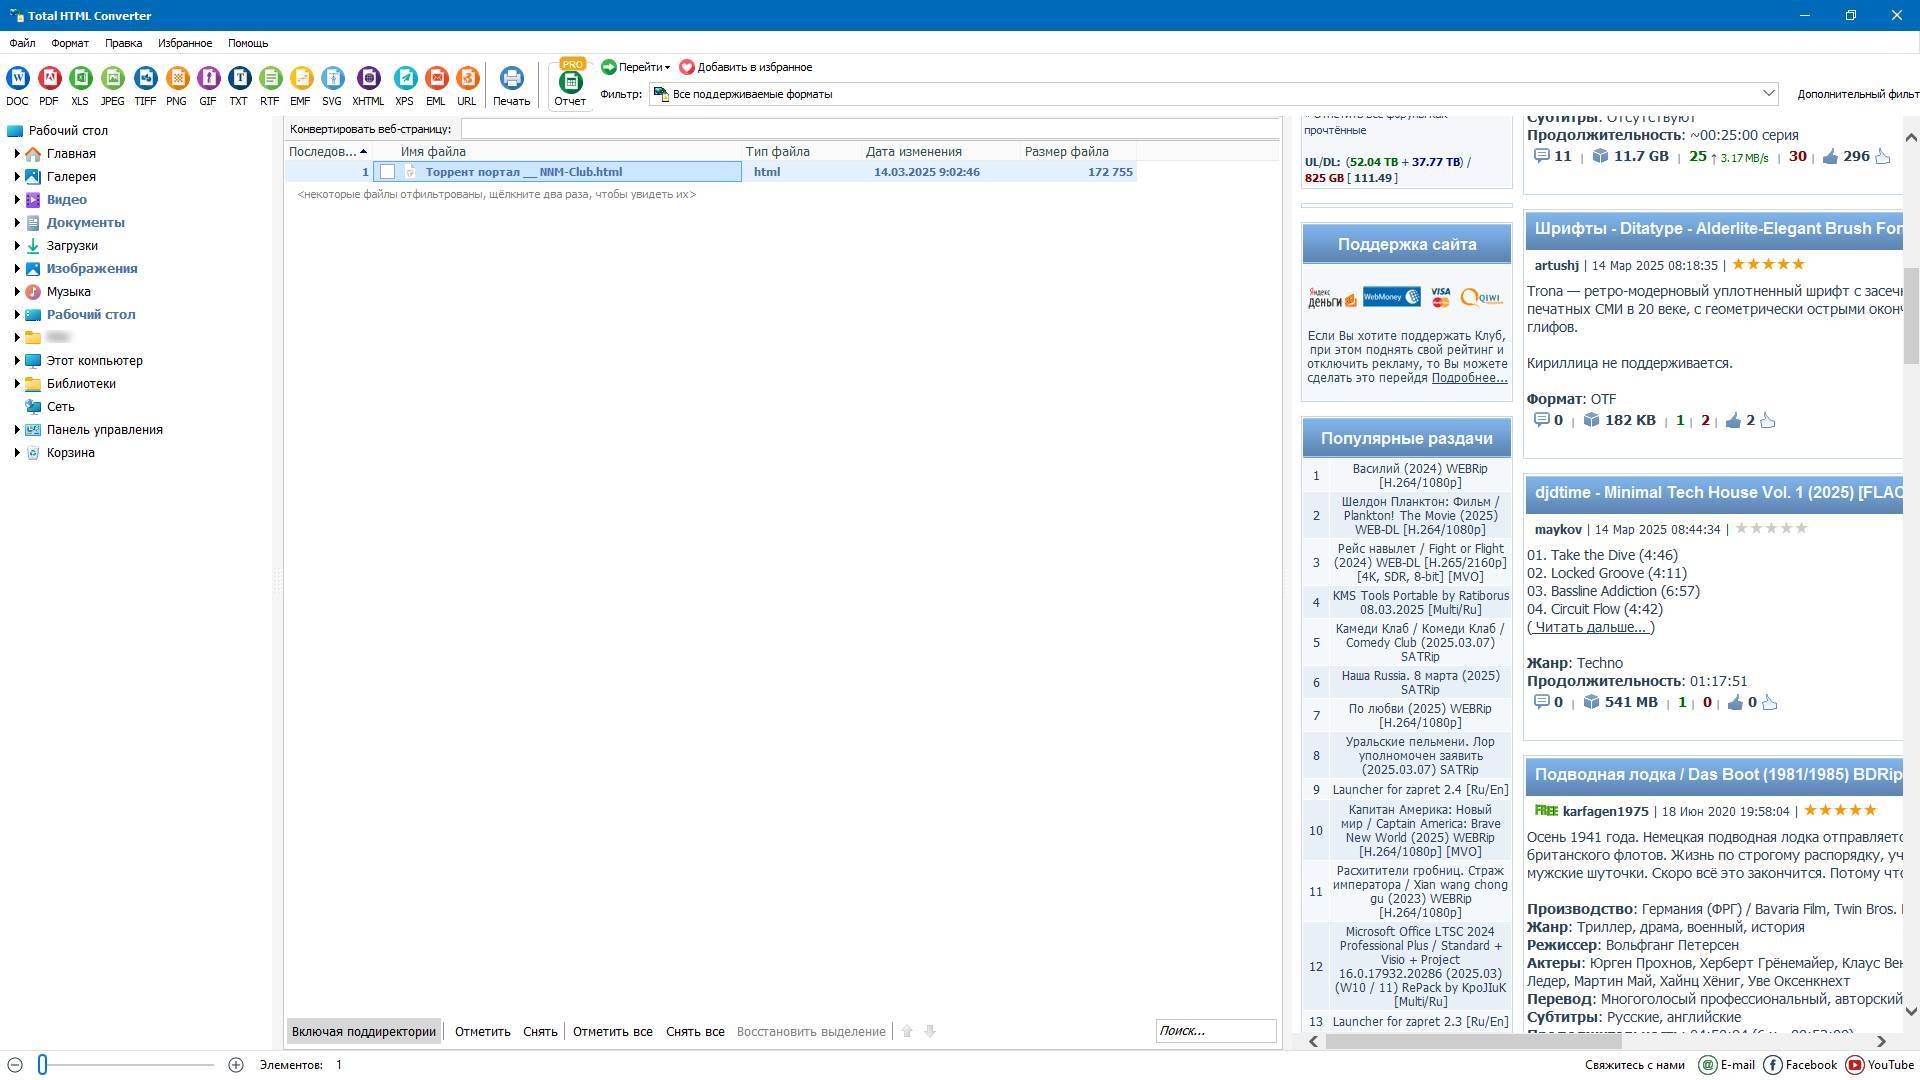Expand the Documents tree node
This screenshot has height=1080, width=1920.
point(17,223)
